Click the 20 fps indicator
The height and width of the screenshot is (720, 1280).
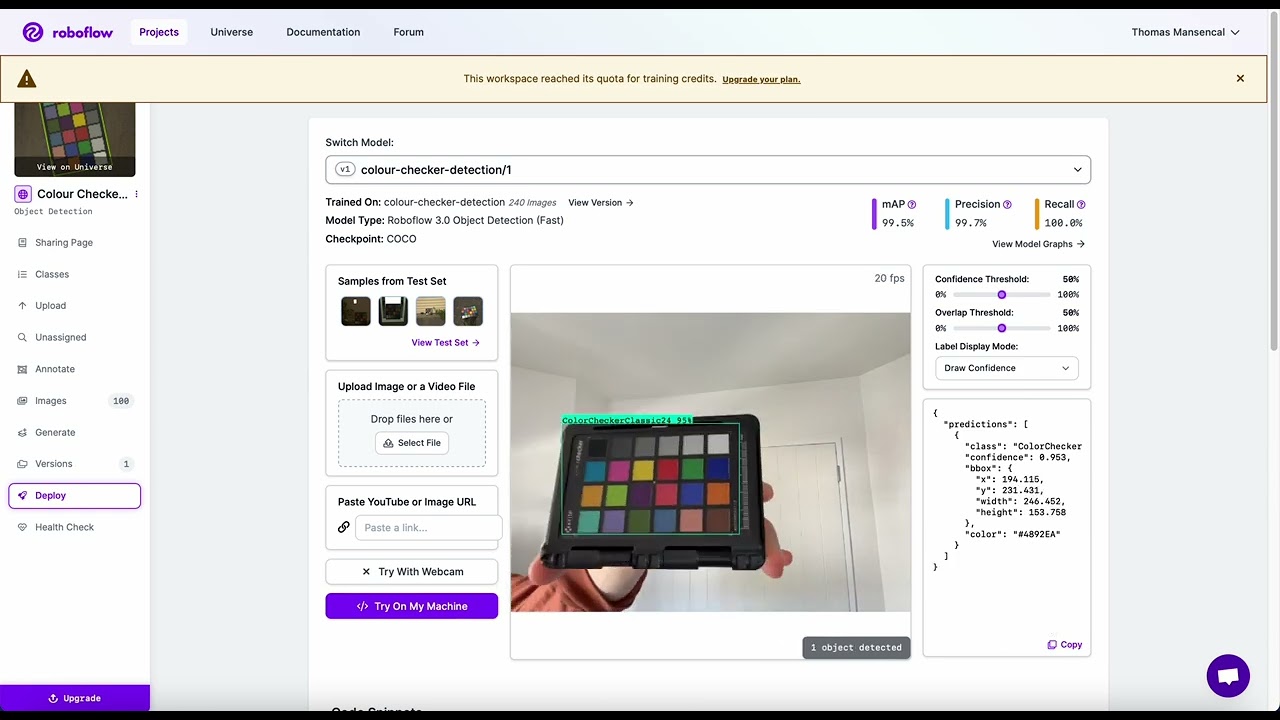point(889,278)
